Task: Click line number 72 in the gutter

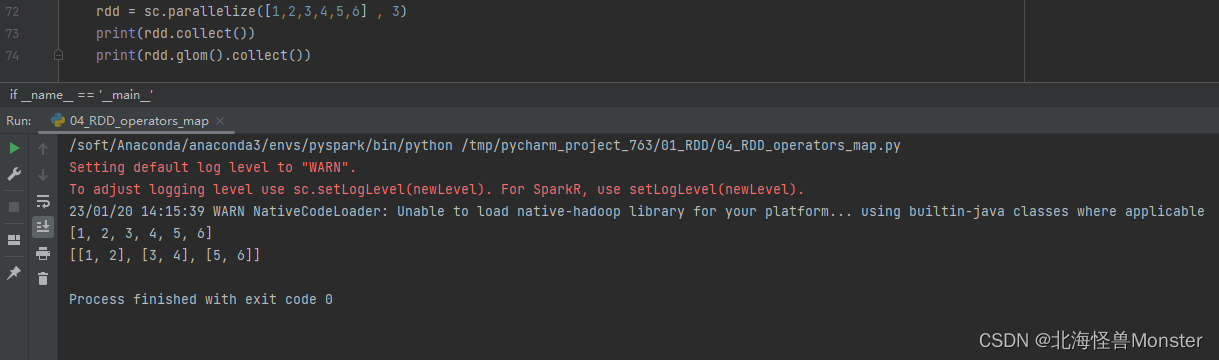Action: pyautogui.click(x=12, y=11)
